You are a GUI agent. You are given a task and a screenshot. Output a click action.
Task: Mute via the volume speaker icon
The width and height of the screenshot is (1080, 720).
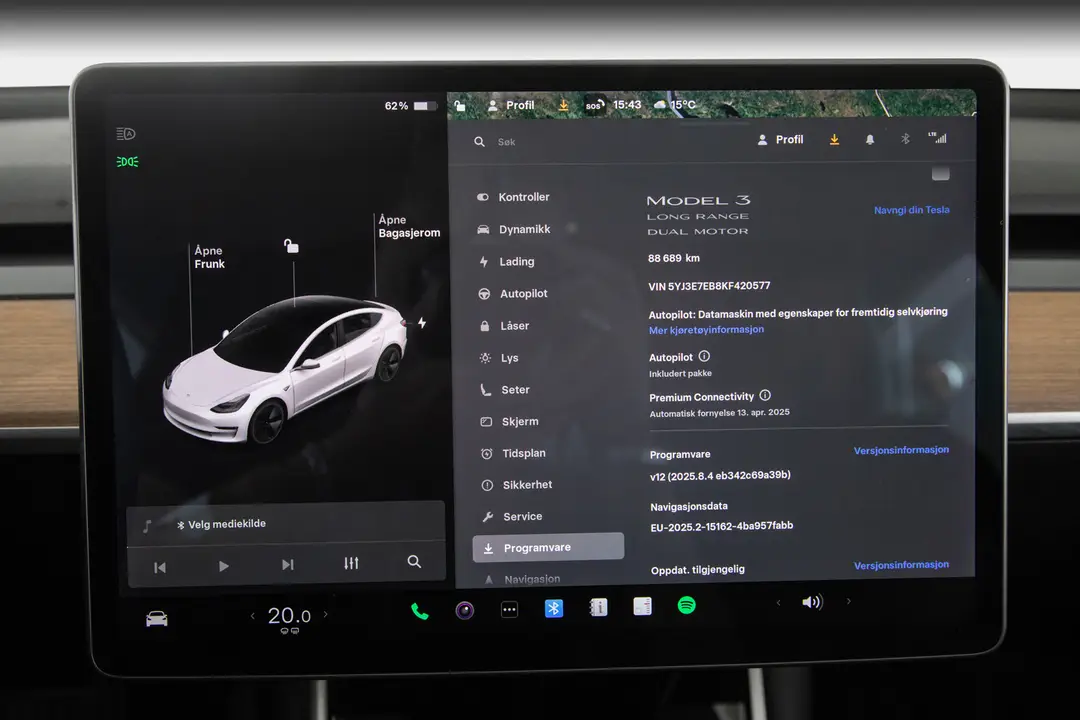pyautogui.click(x=812, y=602)
